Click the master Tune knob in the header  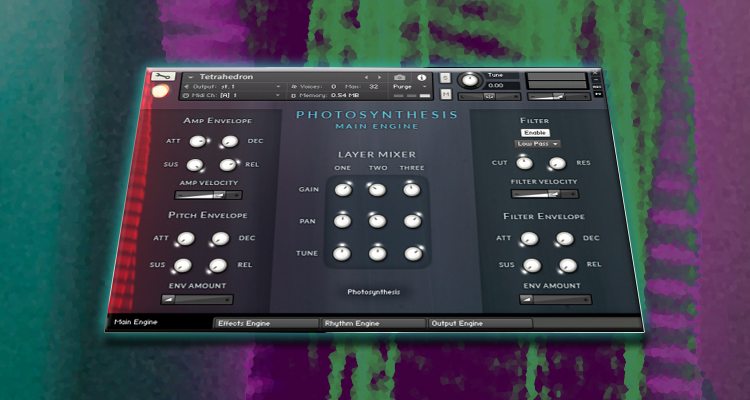tap(470, 80)
